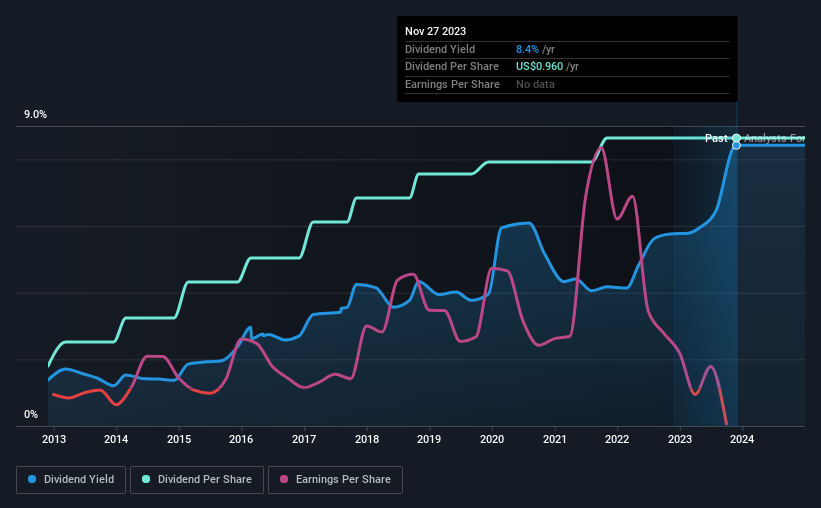Viewport: 821px width, 508px height.
Task: Click the blue Dividend Yield marker dot
Action: pos(736,146)
